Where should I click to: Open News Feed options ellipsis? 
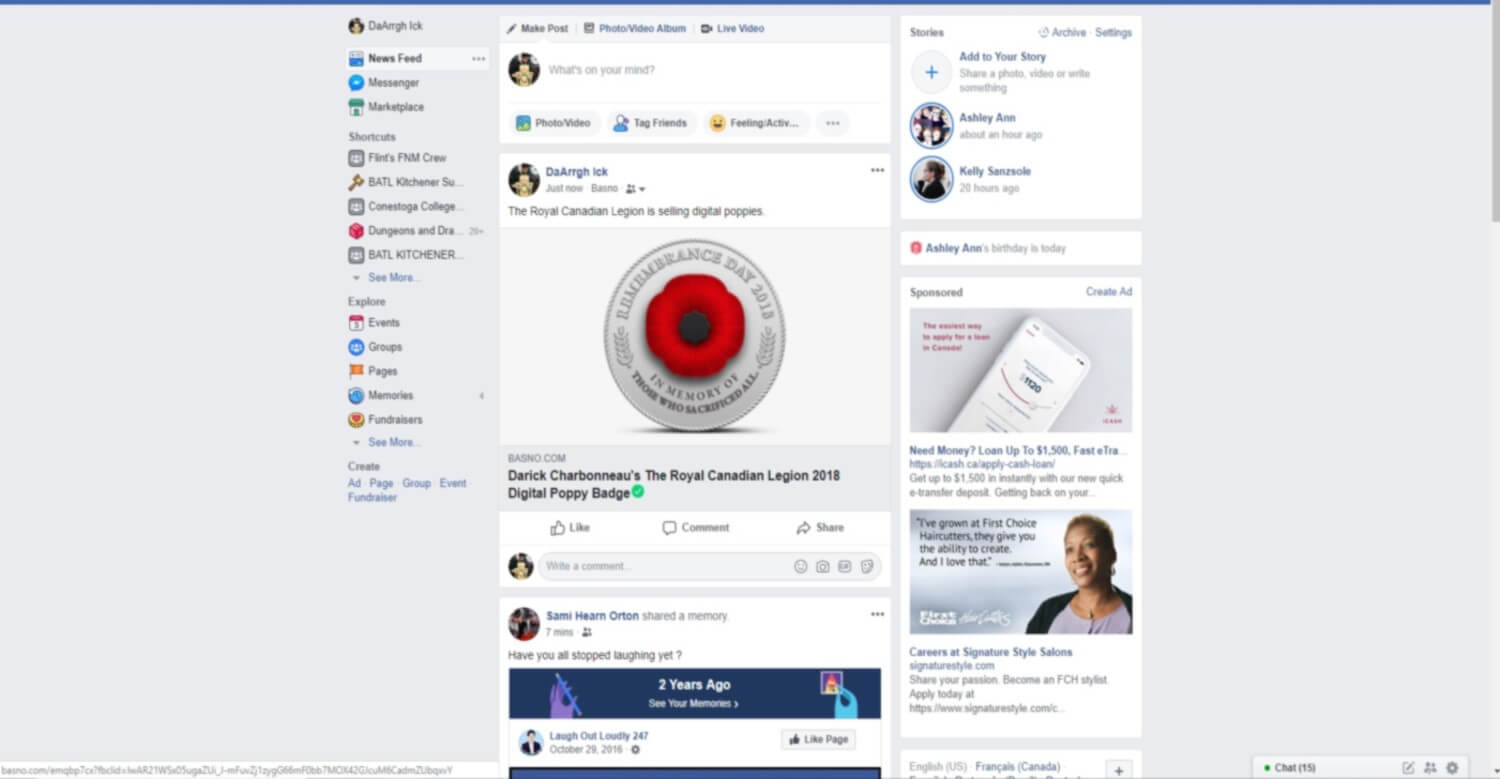click(478, 59)
